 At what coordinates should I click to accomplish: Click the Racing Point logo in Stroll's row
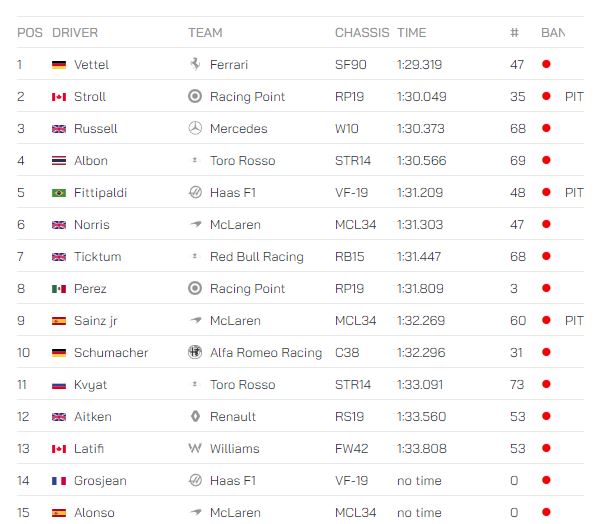pyautogui.click(x=195, y=96)
